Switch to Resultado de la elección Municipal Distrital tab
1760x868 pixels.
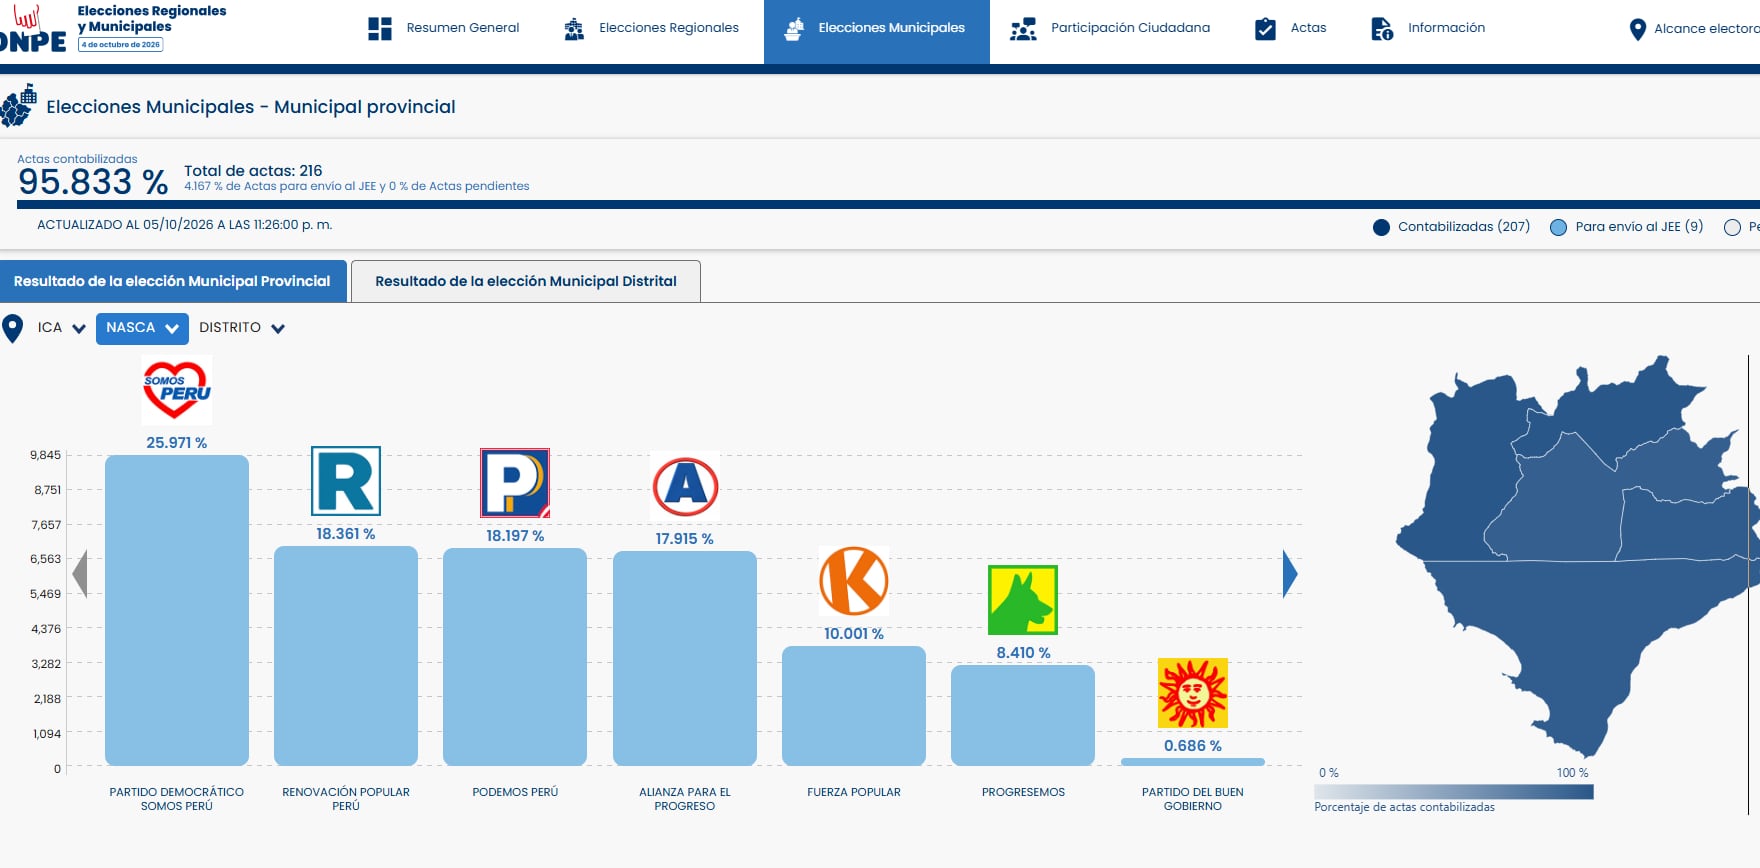point(526,281)
